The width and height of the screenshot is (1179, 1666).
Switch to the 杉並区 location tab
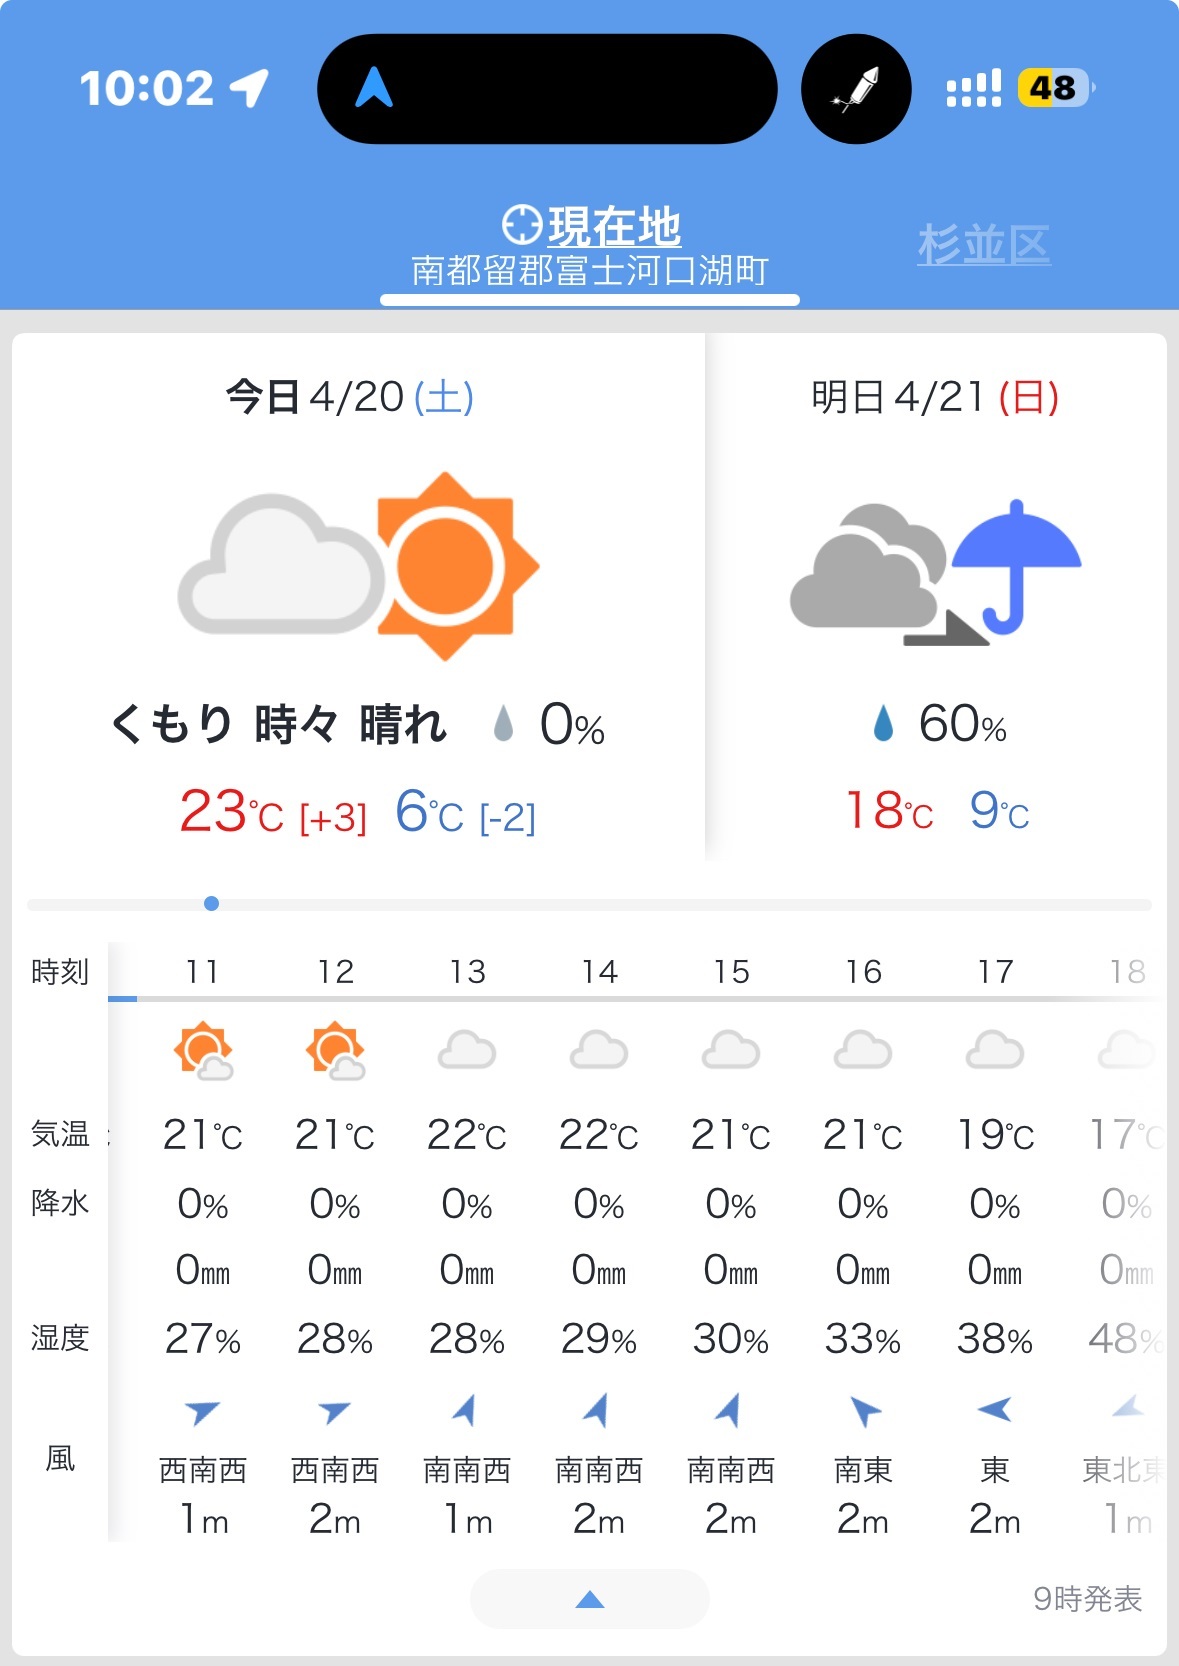tap(984, 244)
